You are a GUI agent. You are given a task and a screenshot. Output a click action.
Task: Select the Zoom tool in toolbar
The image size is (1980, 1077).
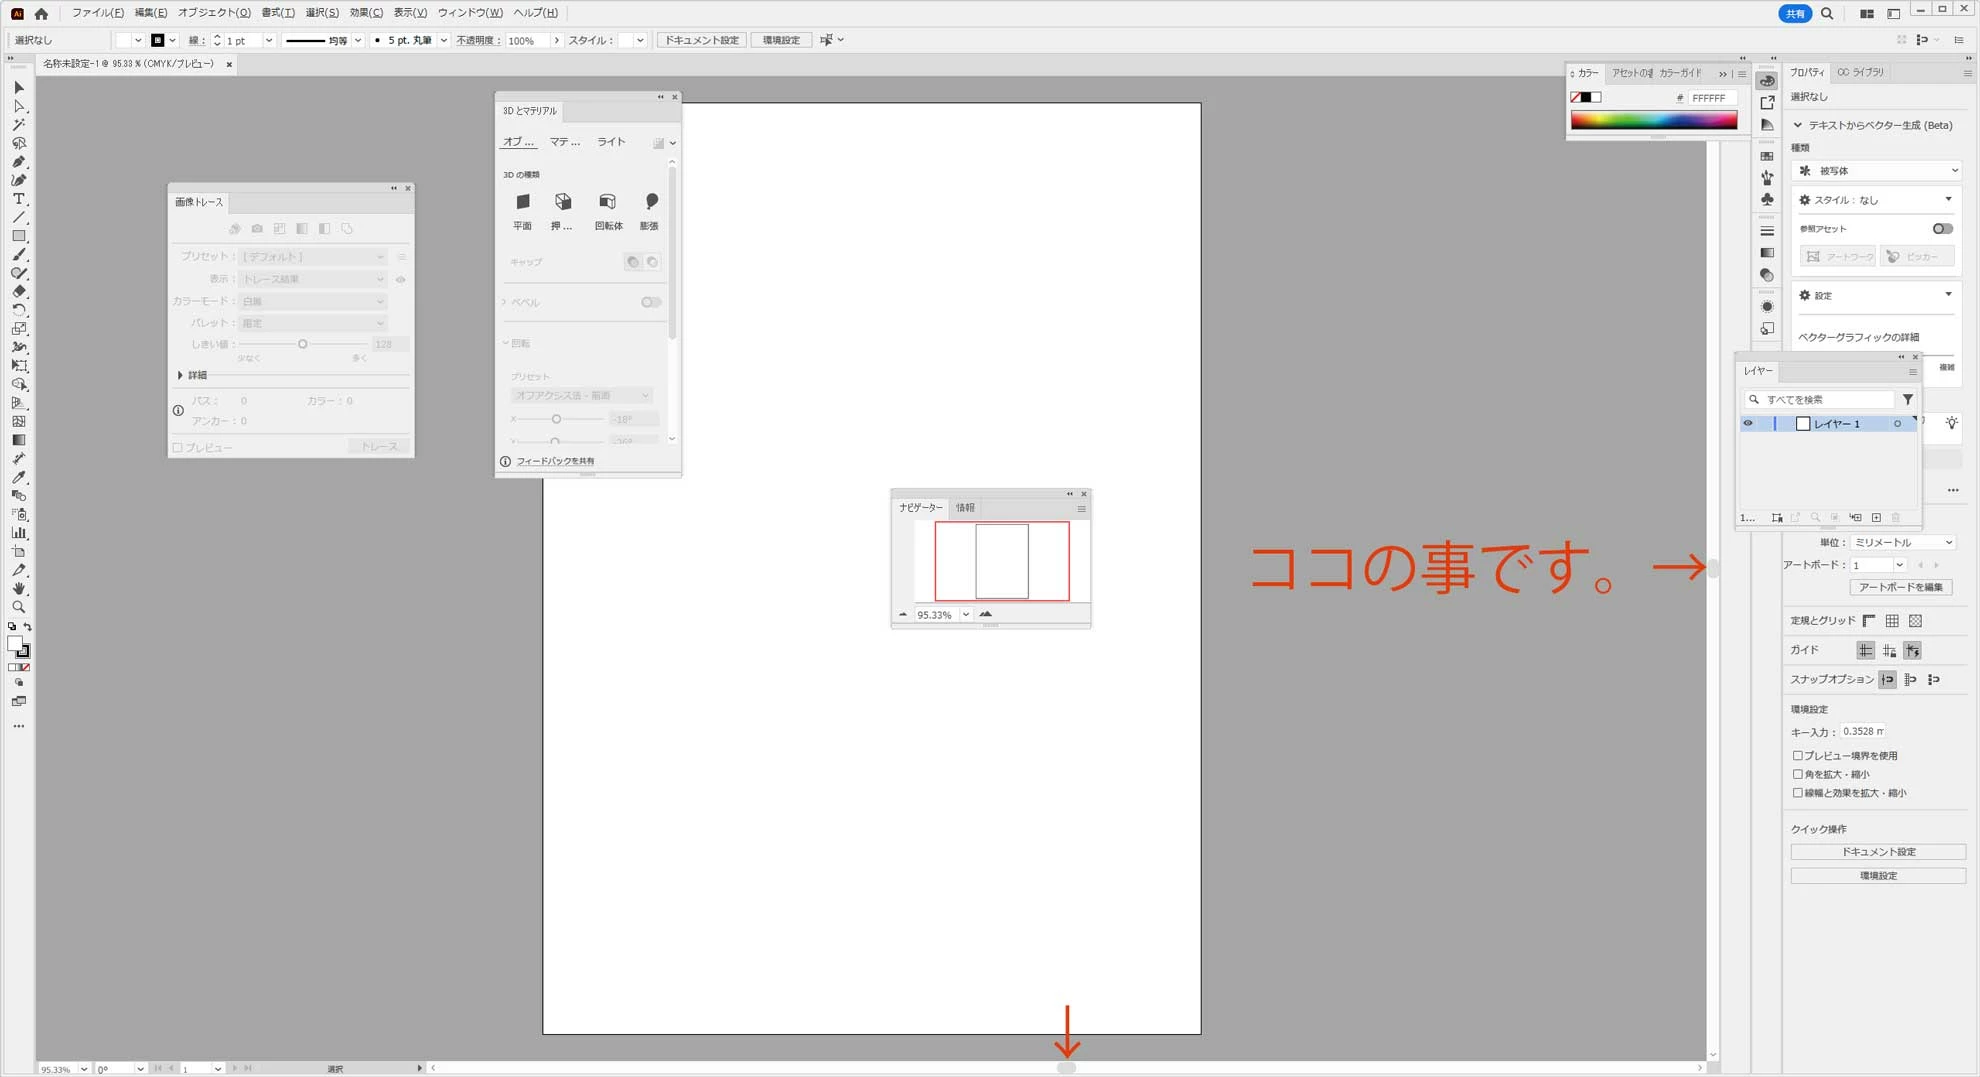18,607
